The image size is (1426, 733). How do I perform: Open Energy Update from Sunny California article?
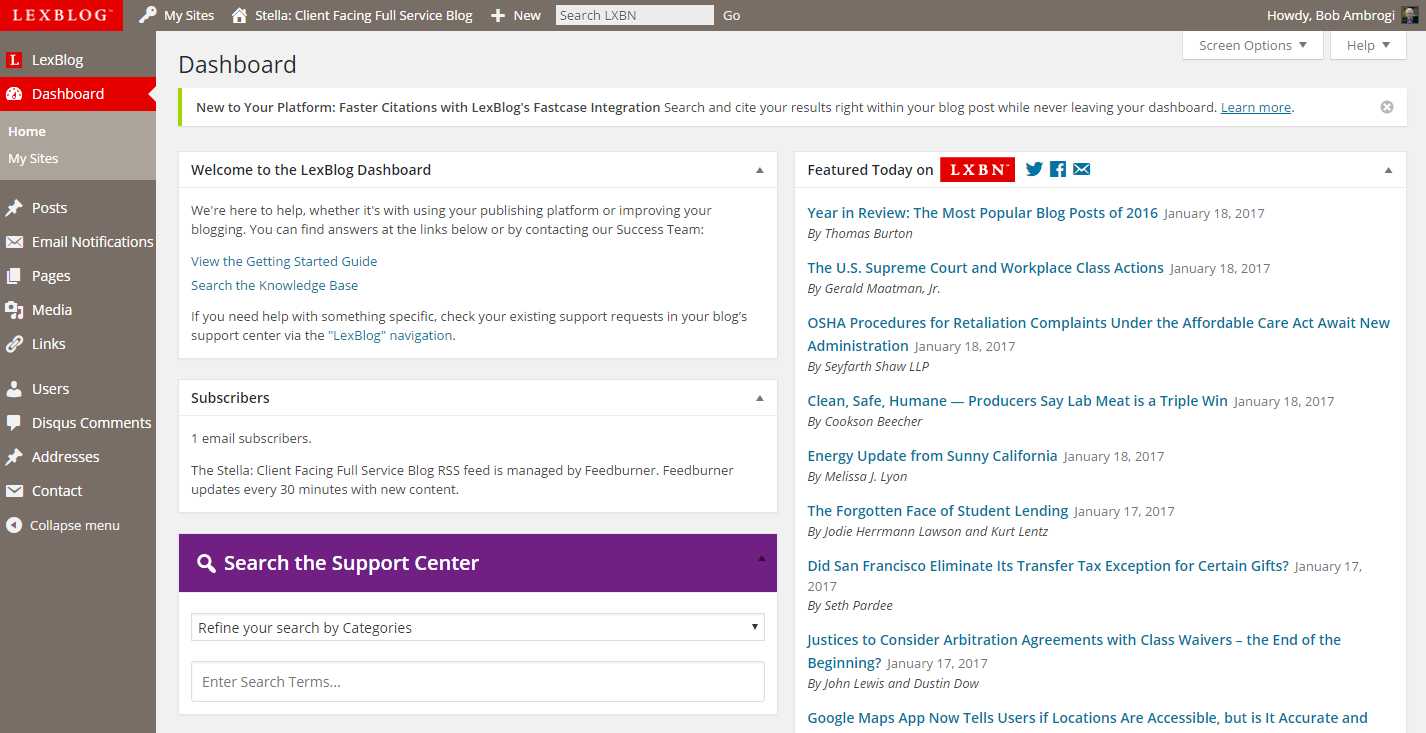[x=932, y=456]
